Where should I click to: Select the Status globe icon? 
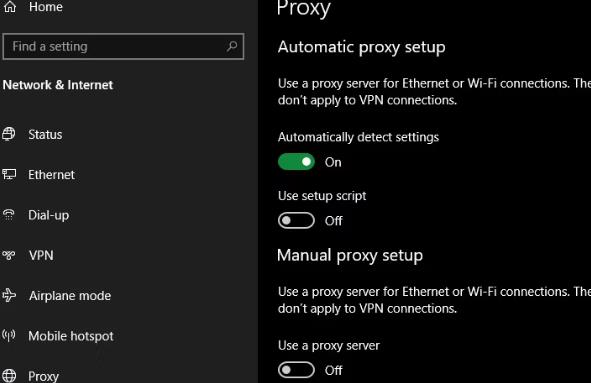coord(9,134)
